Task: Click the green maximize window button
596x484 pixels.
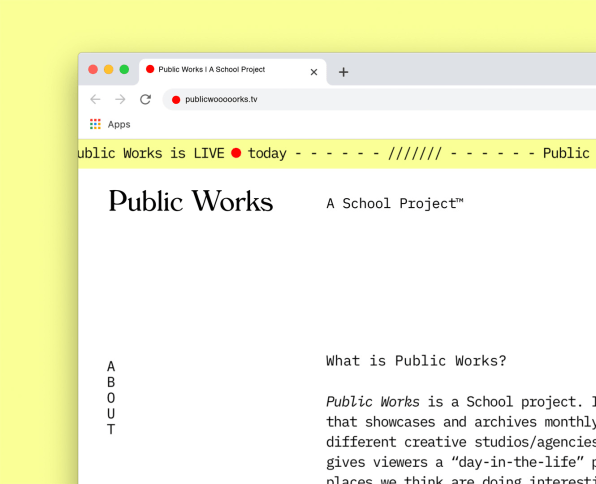Action: 124,69
